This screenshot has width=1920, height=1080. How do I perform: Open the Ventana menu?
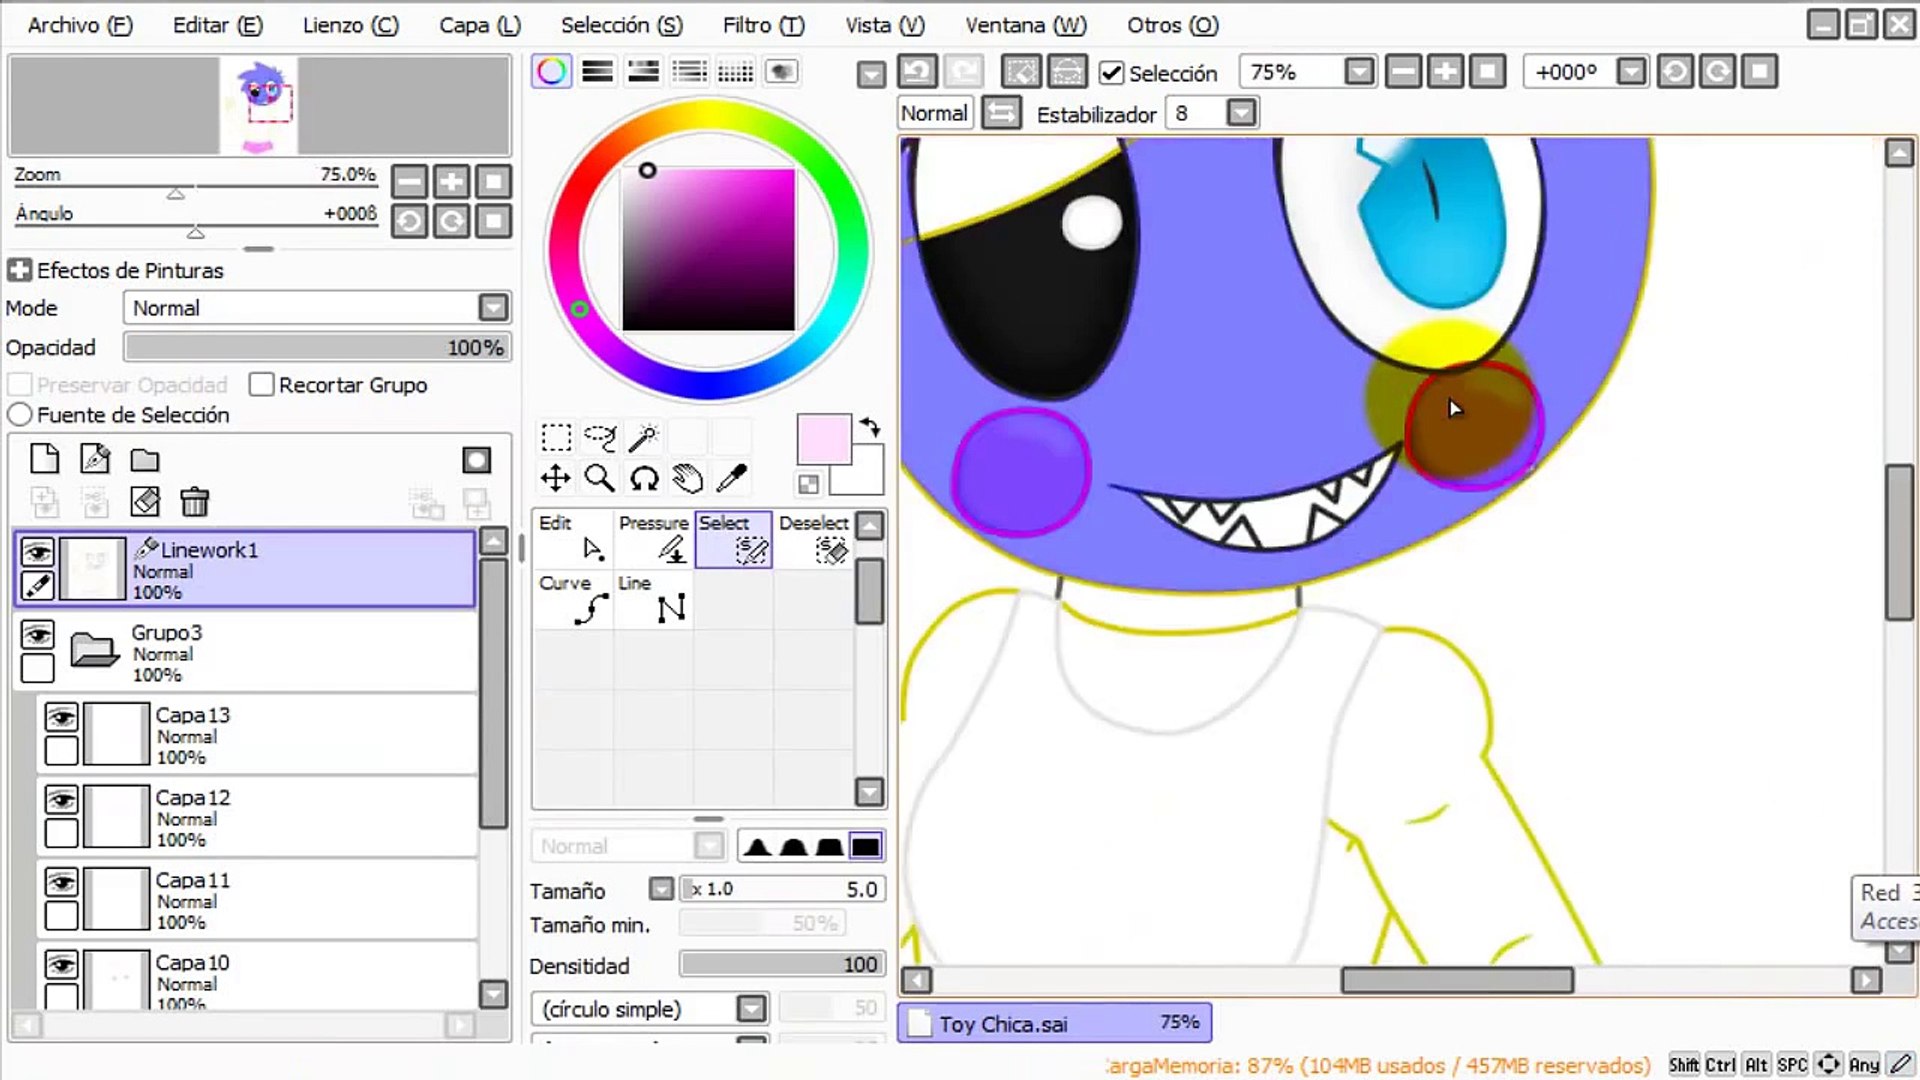point(1026,25)
